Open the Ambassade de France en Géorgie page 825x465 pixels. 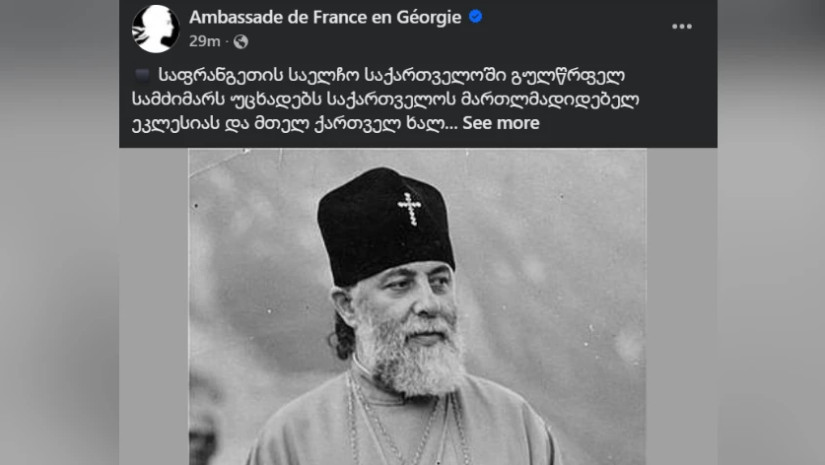325,17
